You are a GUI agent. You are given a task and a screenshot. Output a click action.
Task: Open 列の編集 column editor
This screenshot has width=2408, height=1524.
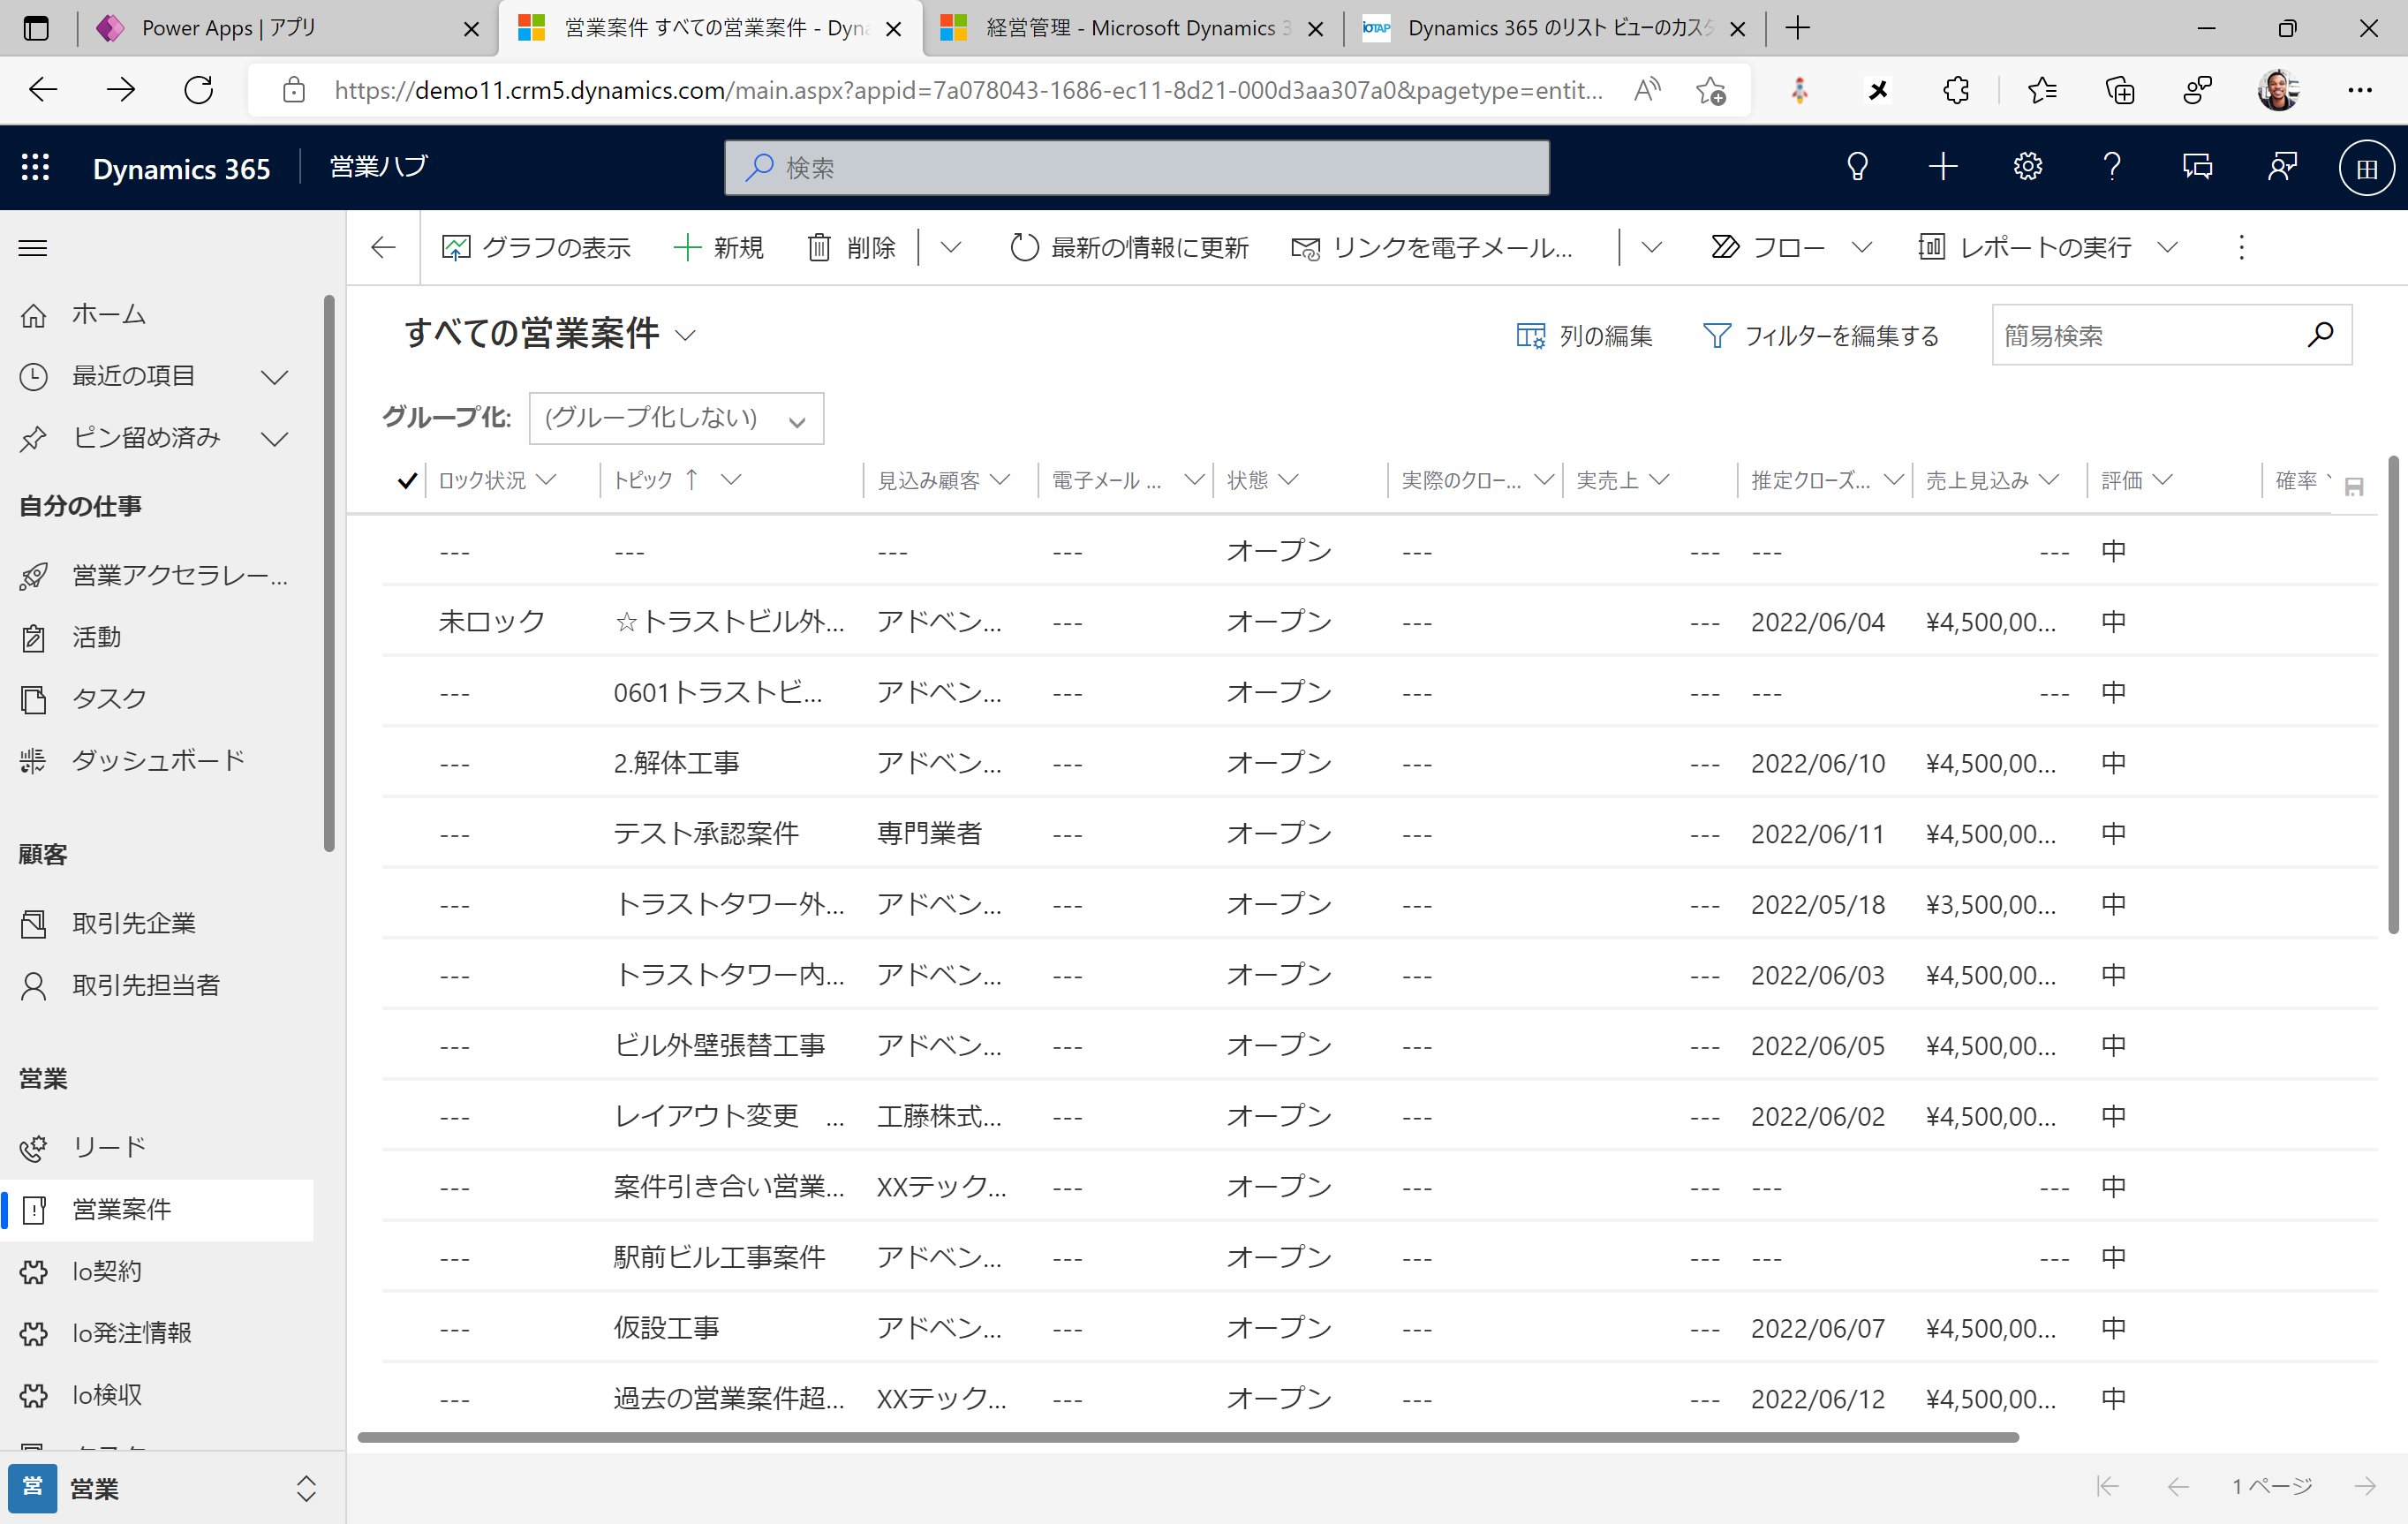1585,336
